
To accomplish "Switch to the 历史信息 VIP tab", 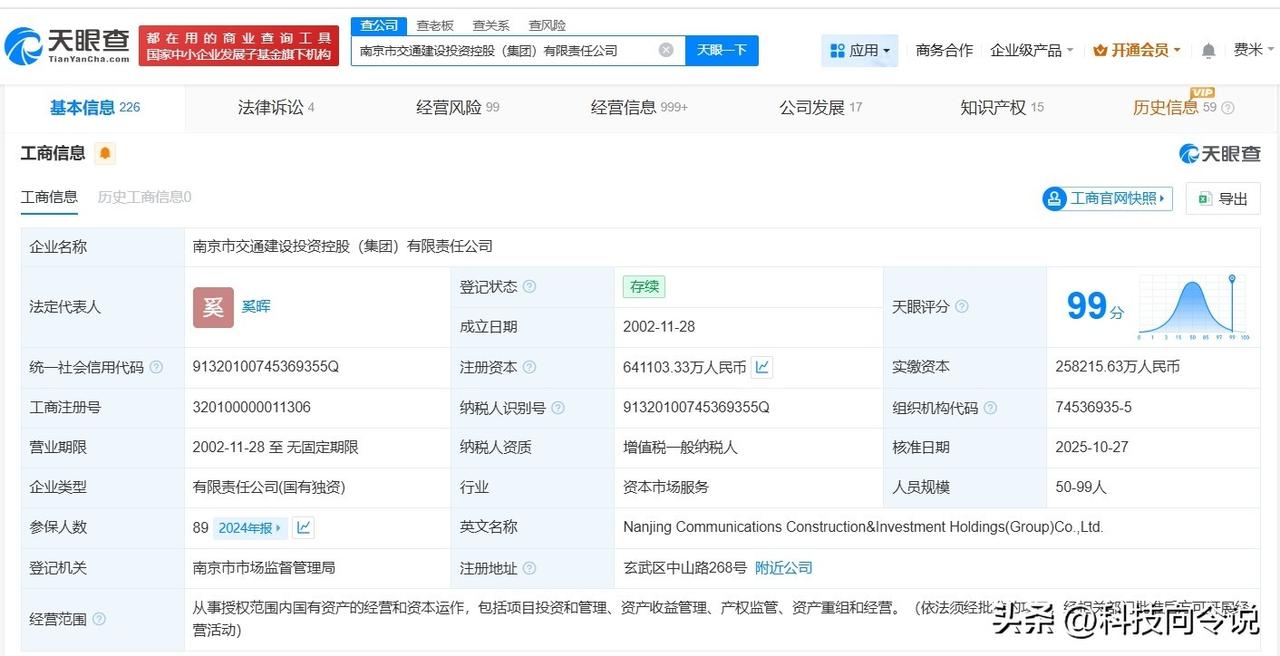I will pyautogui.click(x=1175, y=107).
